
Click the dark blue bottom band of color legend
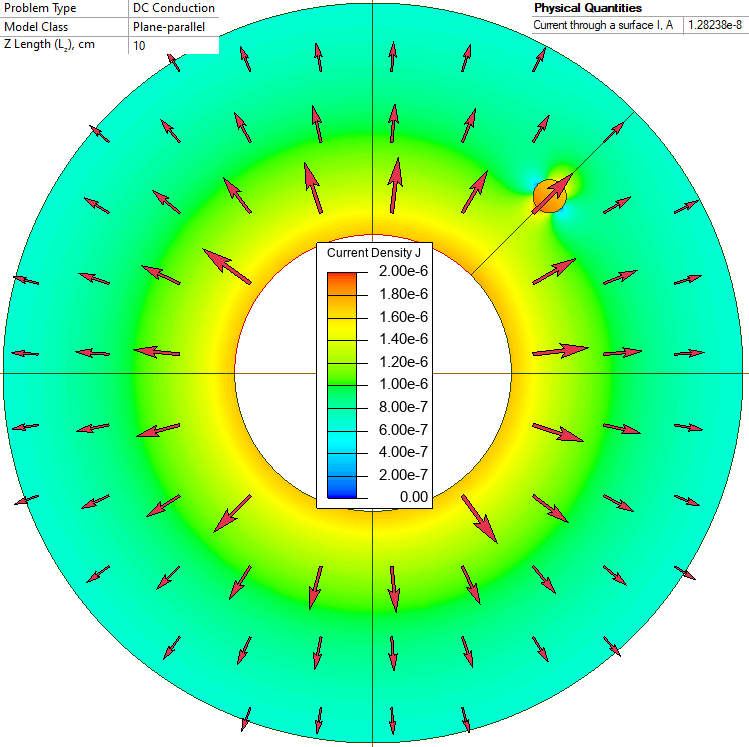342,488
